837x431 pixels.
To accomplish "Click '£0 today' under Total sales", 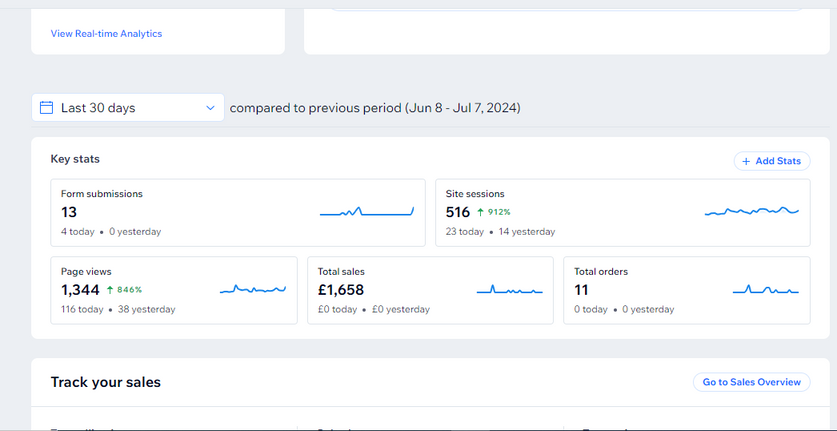I will click(x=337, y=309).
